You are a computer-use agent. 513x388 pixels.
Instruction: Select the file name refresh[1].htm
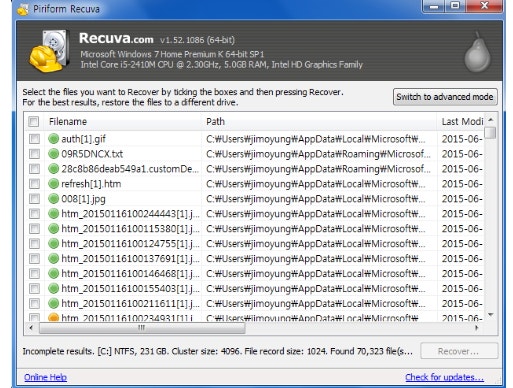pos(91,184)
